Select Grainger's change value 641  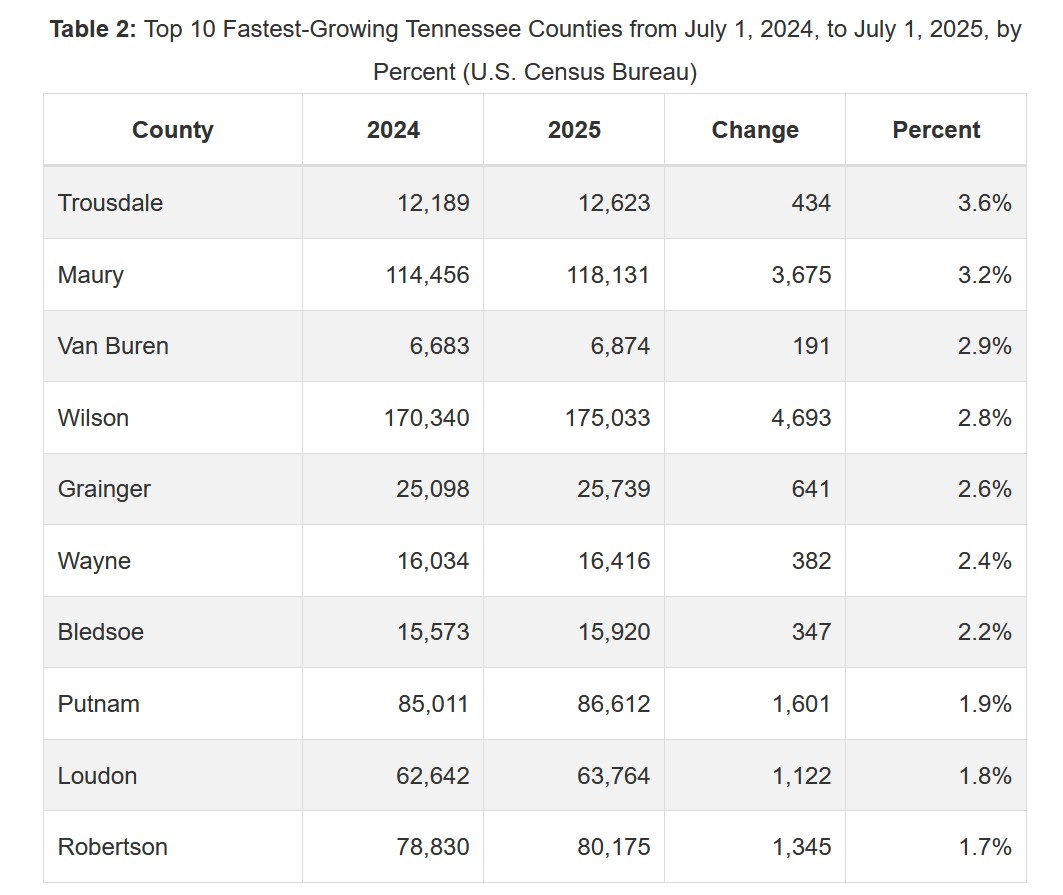click(810, 489)
